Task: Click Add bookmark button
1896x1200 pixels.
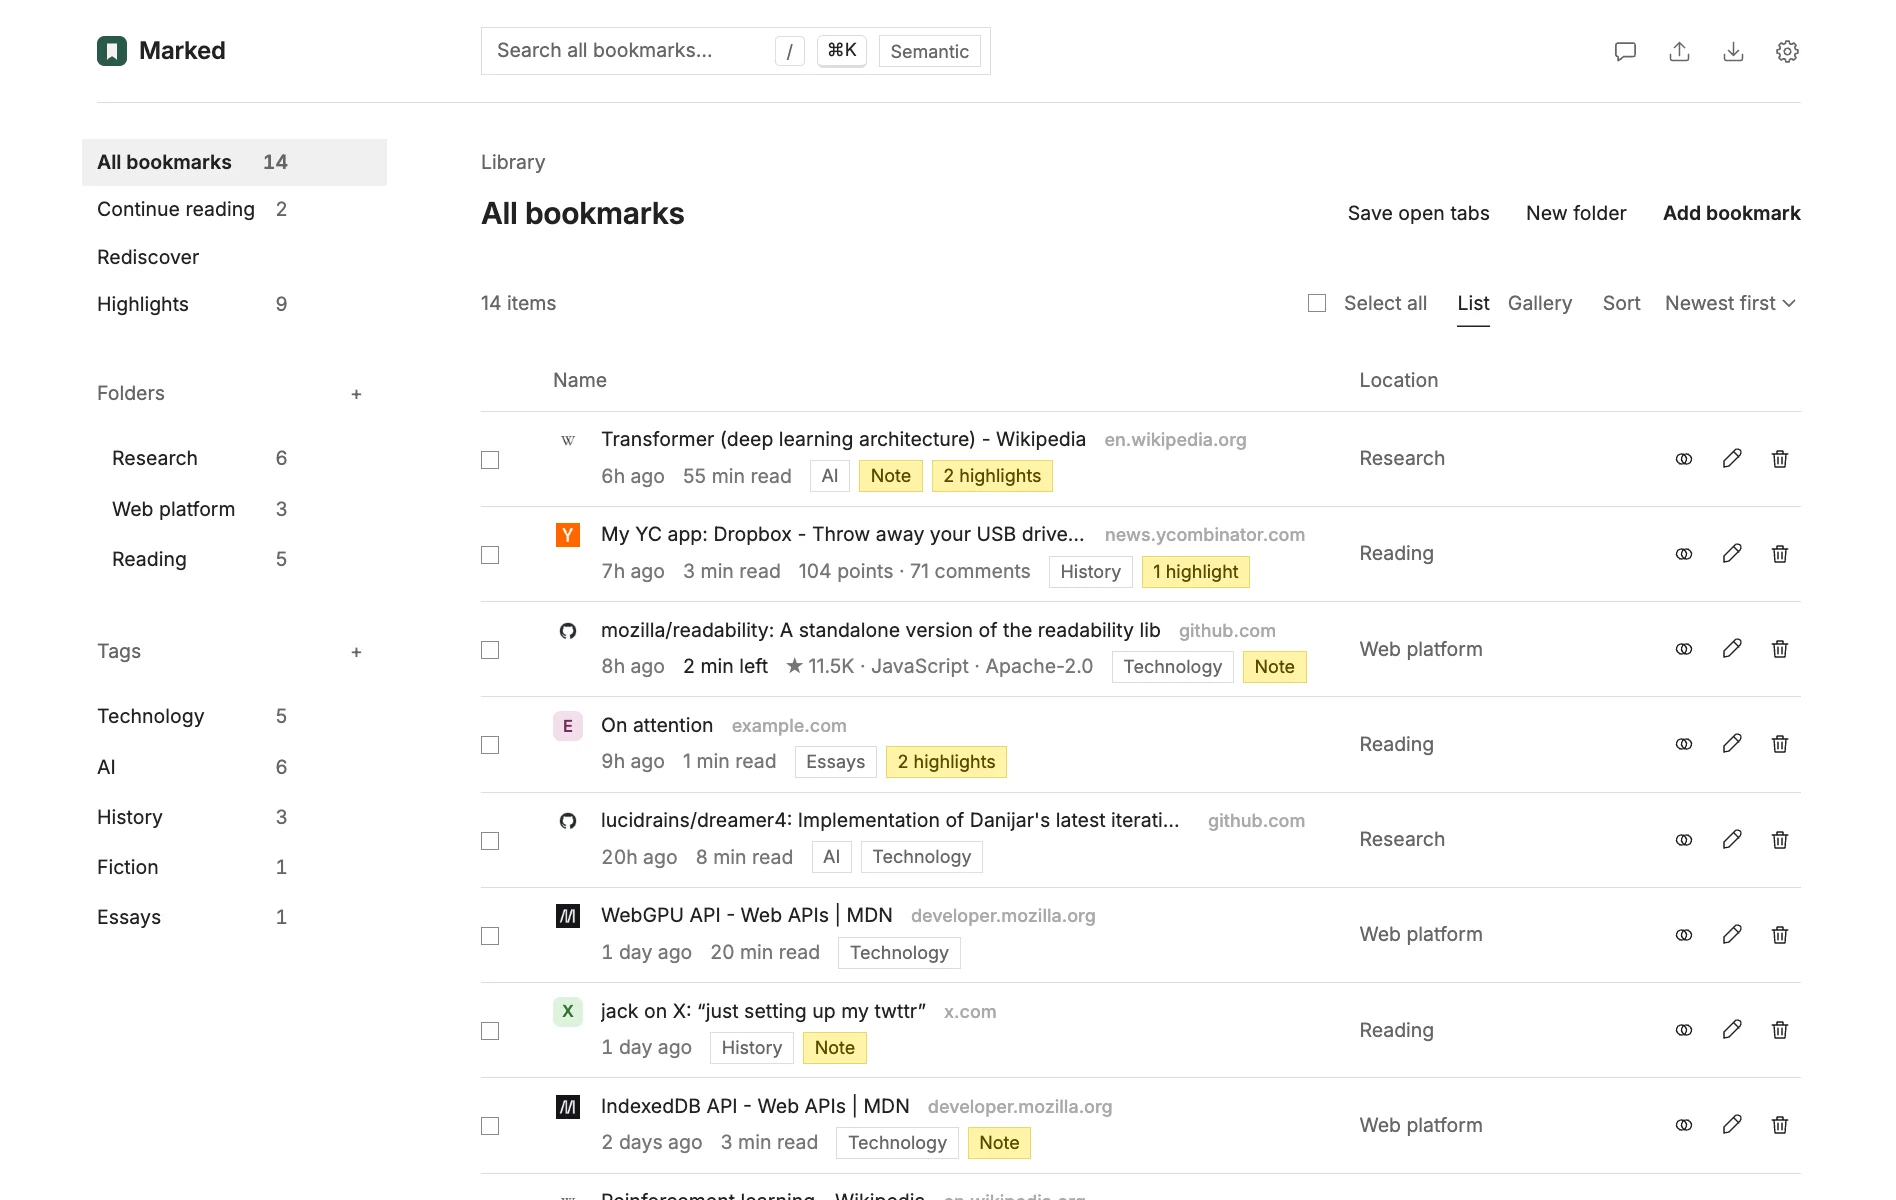Action: point(1732,213)
